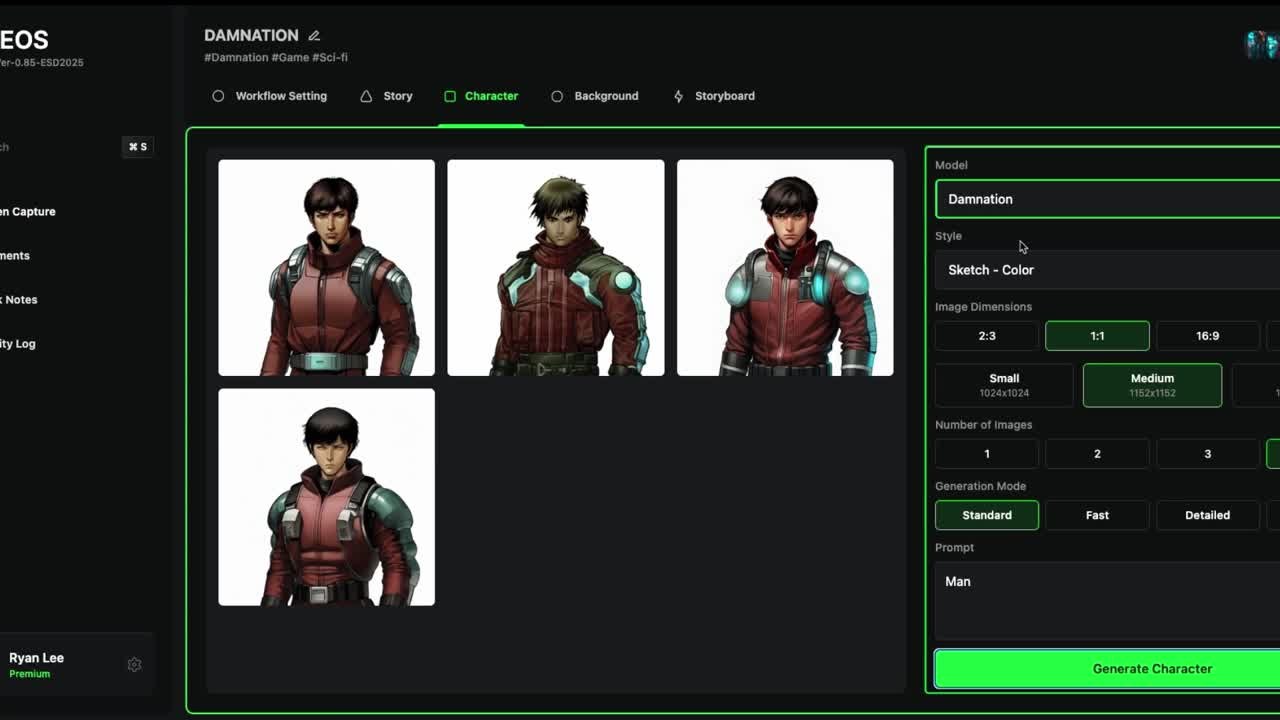Select the 16:9 image dimension

click(x=1208, y=336)
